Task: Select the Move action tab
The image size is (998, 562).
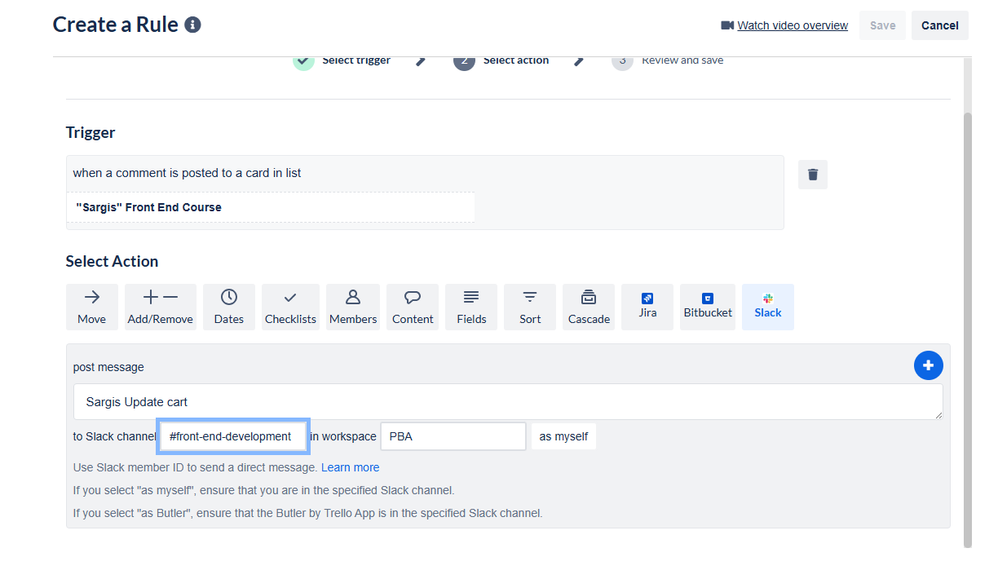Action: pos(92,307)
